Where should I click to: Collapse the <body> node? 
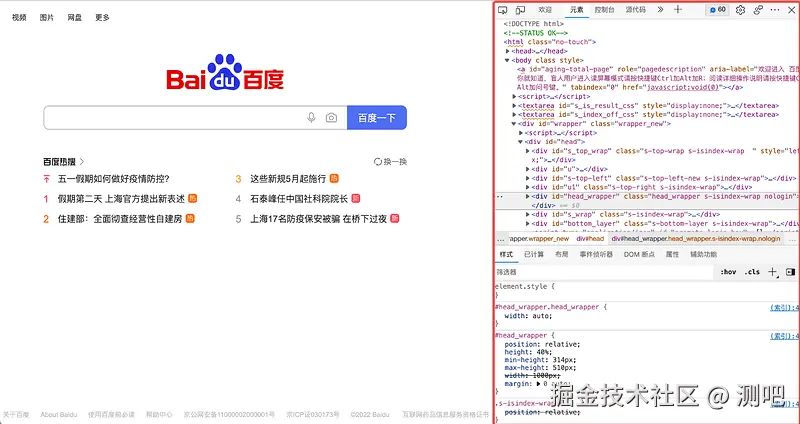click(507, 60)
